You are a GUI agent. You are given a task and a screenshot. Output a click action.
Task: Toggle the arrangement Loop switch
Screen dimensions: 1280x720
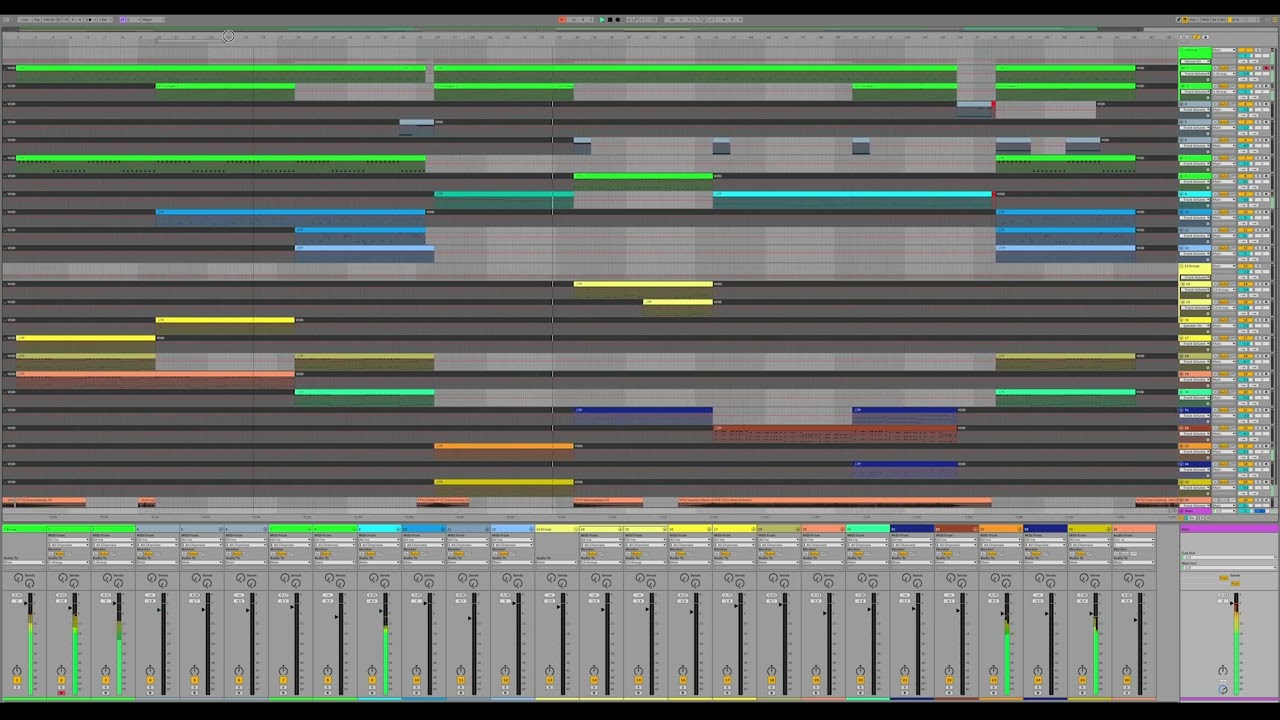(703, 20)
